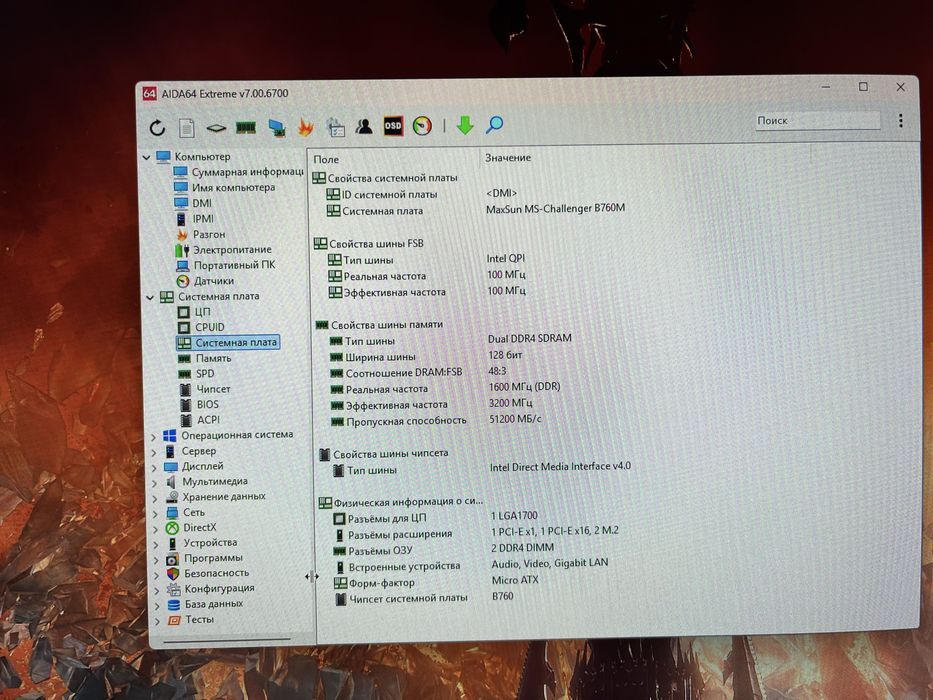933x700 pixels.
Task: Open the clipboard checklist toolbar icon
Action: tap(336, 127)
